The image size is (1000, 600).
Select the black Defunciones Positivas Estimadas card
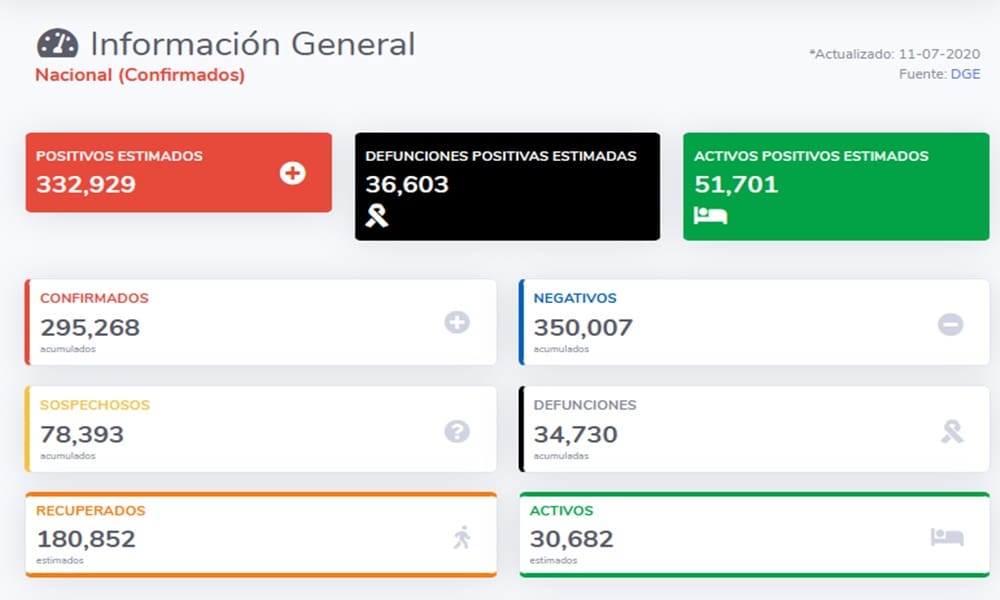(x=507, y=186)
